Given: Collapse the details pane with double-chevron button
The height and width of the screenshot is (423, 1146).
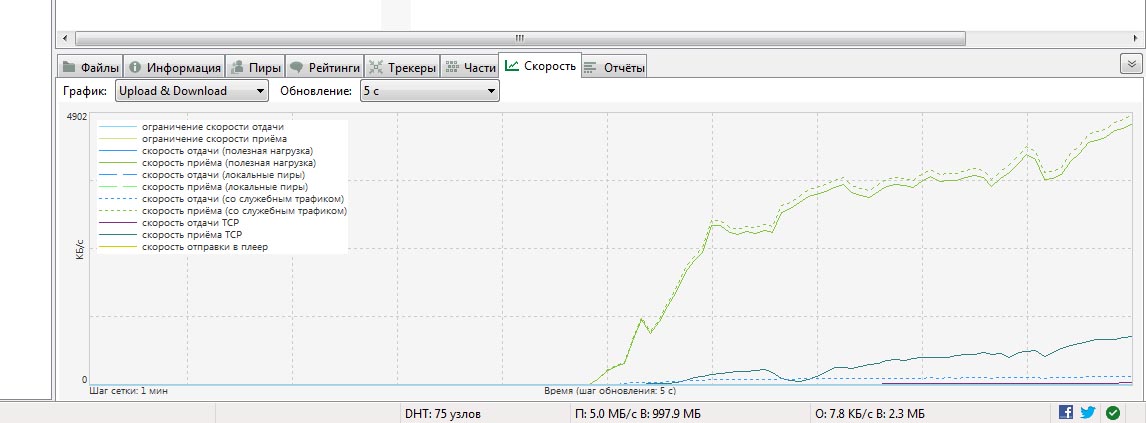Looking at the screenshot, I should (x=1131, y=64).
